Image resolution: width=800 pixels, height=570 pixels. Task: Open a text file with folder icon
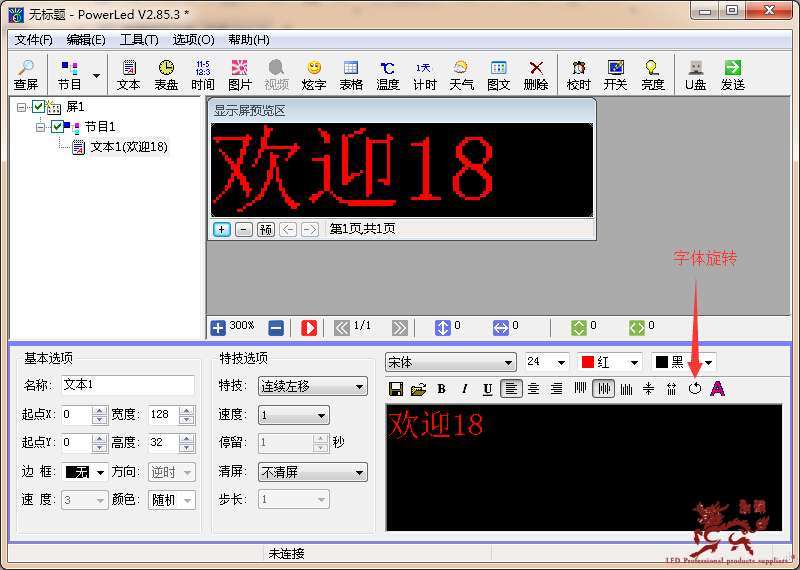click(418, 389)
